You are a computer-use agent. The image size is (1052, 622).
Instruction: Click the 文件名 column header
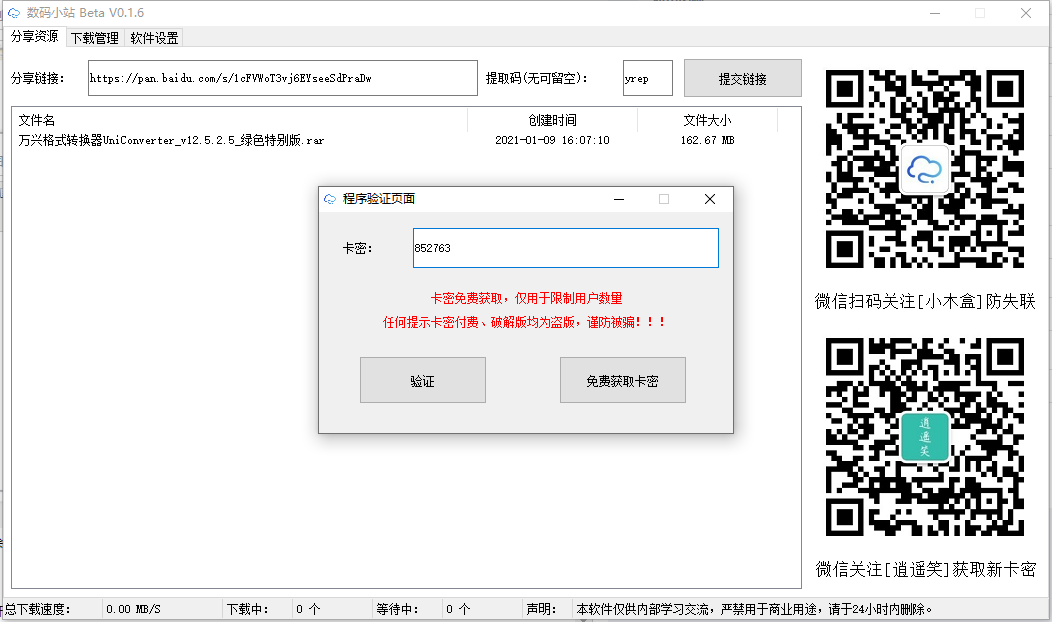[x=242, y=120]
